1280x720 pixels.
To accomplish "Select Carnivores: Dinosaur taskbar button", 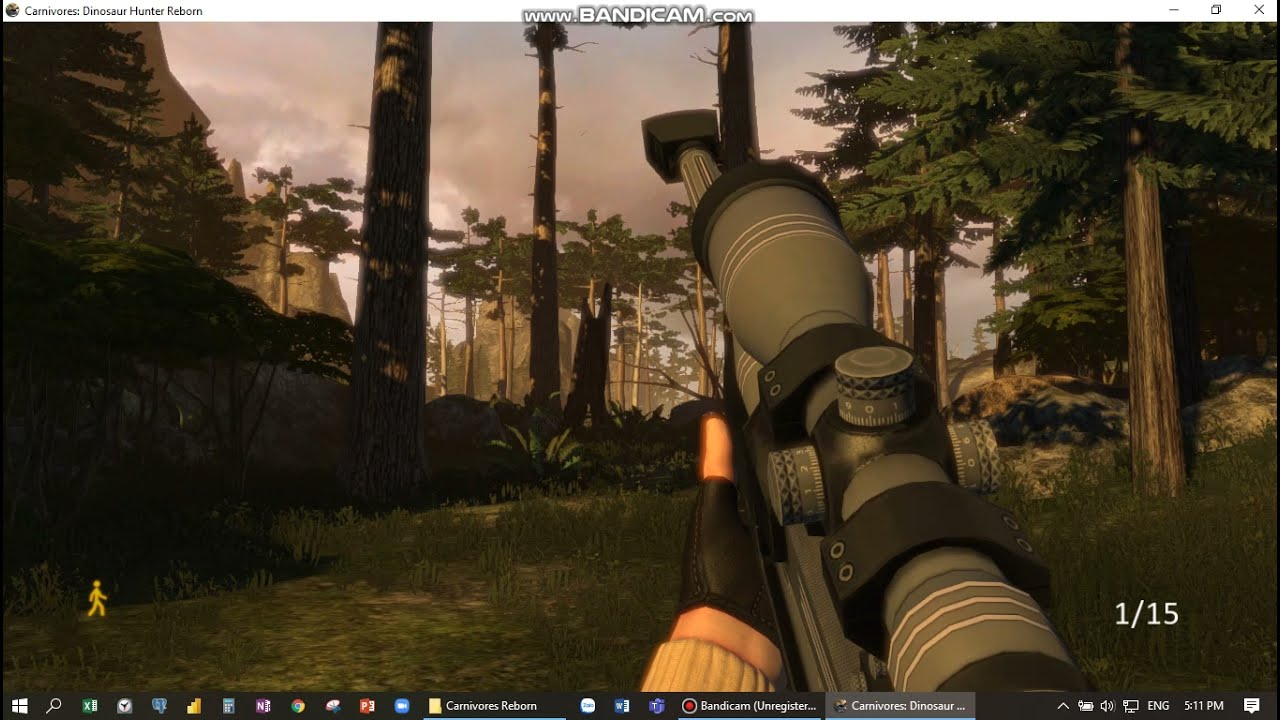I will 899,705.
